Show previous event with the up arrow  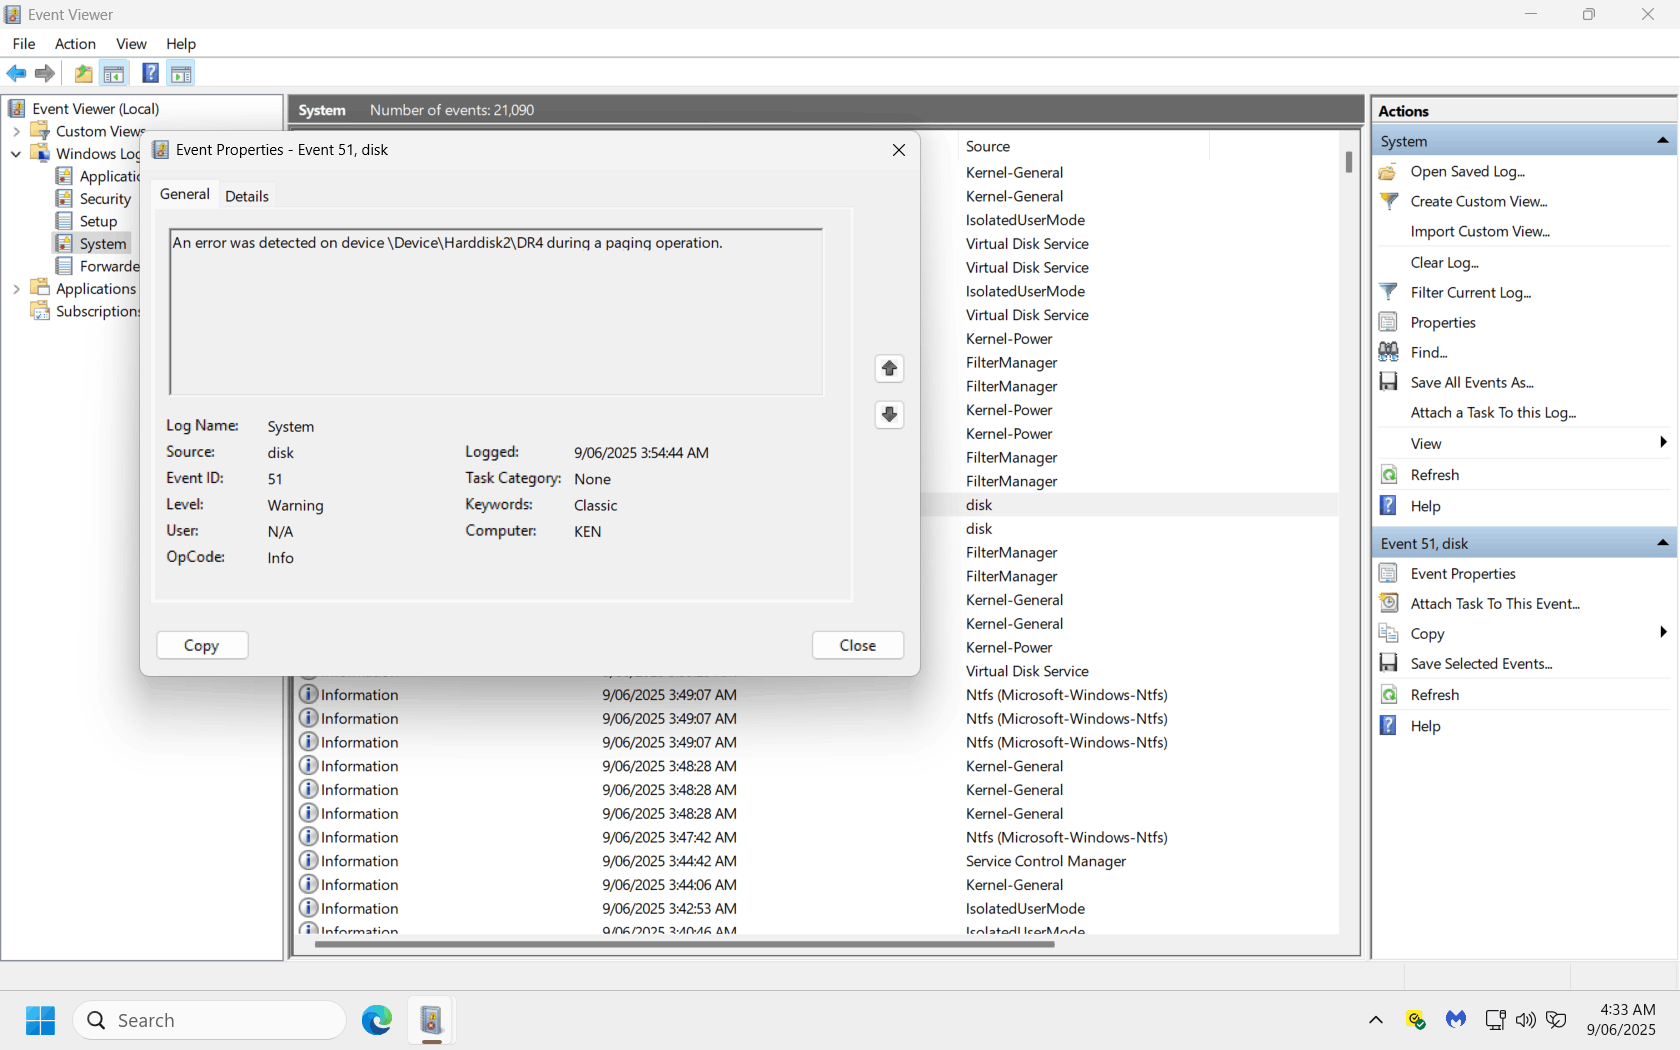pyautogui.click(x=889, y=368)
